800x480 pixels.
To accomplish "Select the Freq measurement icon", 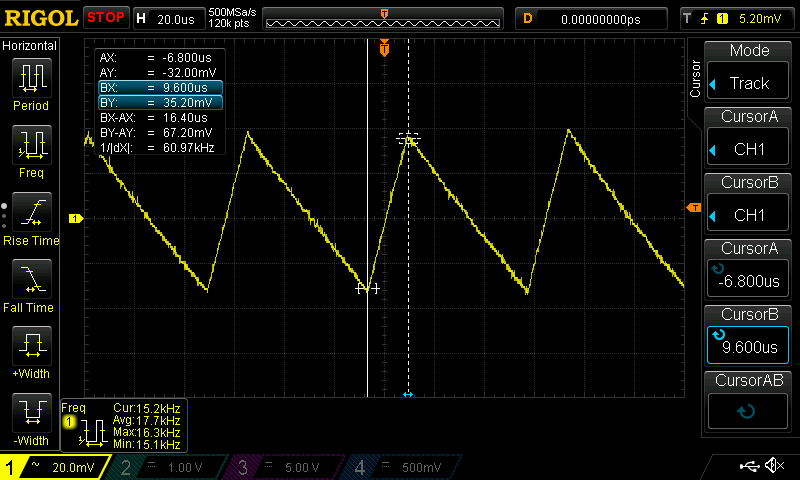I will 32,145.
